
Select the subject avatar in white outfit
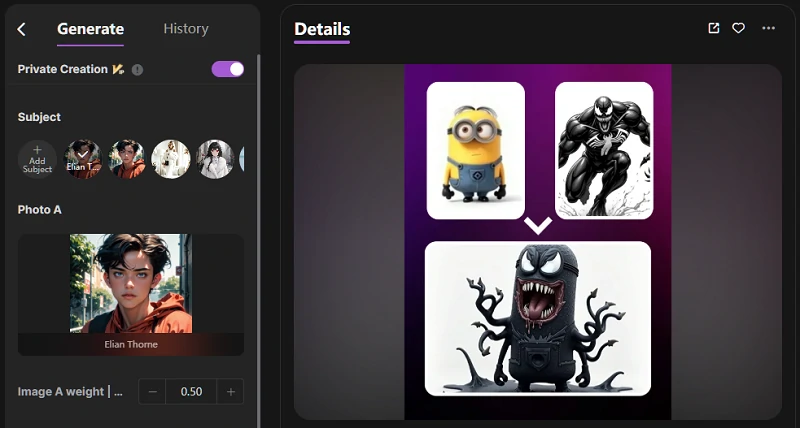(x=171, y=159)
